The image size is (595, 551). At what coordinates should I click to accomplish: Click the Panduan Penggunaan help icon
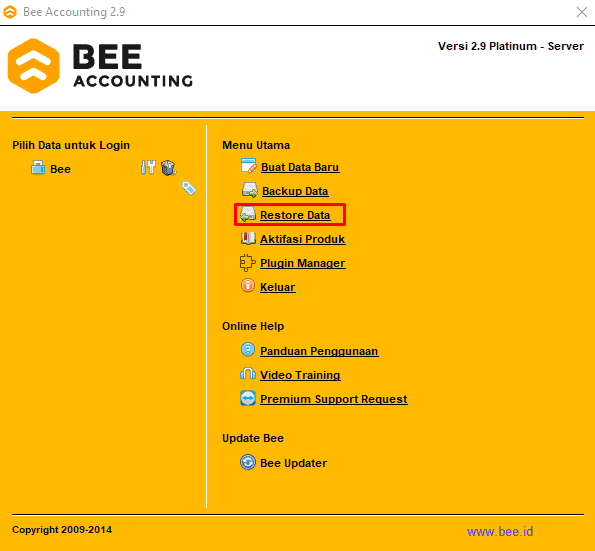point(248,349)
